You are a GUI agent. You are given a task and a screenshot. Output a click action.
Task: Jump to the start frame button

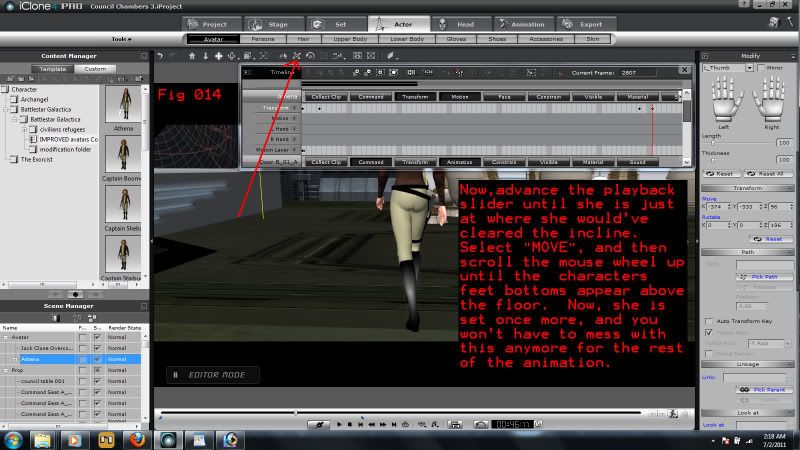[361, 424]
